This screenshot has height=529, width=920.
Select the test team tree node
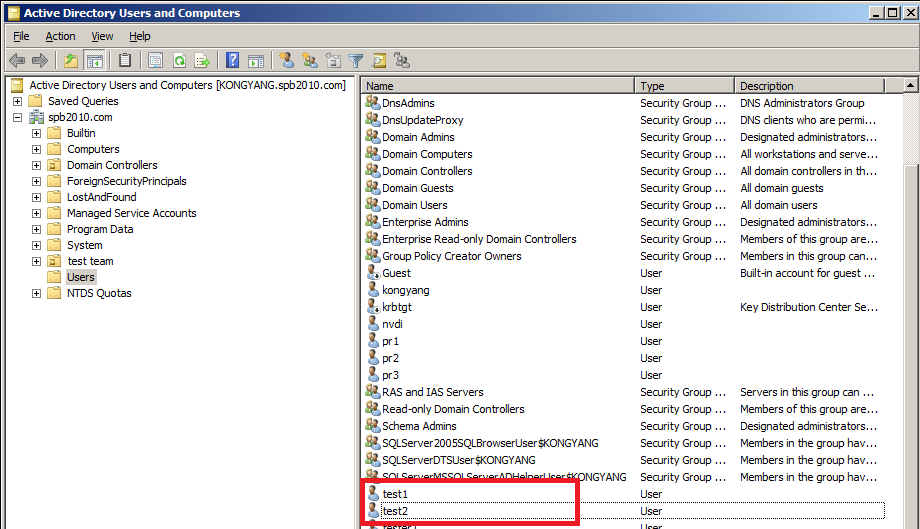coord(90,261)
